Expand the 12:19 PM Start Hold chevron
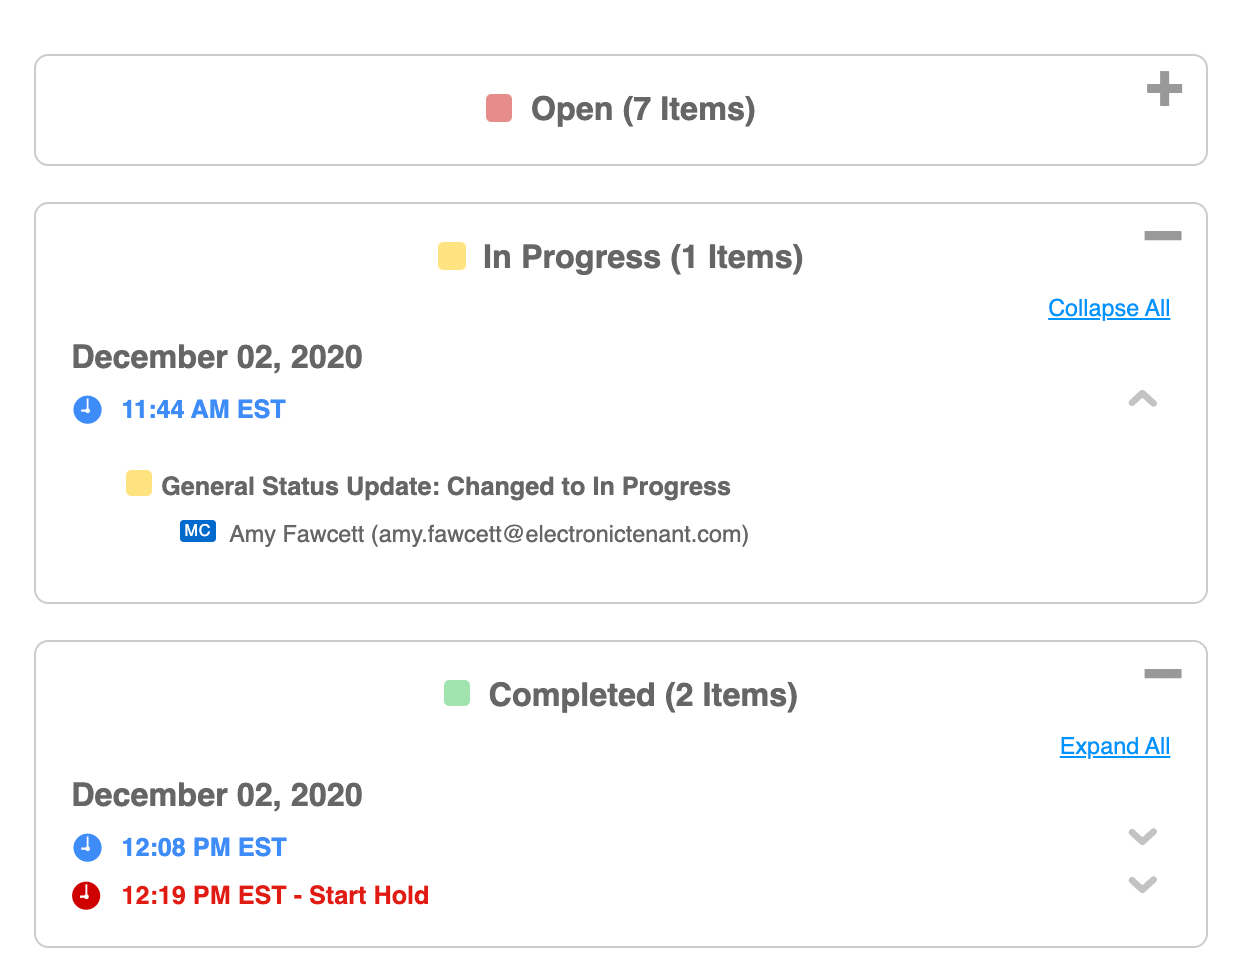The width and height of the screenshot is (1246, 966). point(1142,884)
